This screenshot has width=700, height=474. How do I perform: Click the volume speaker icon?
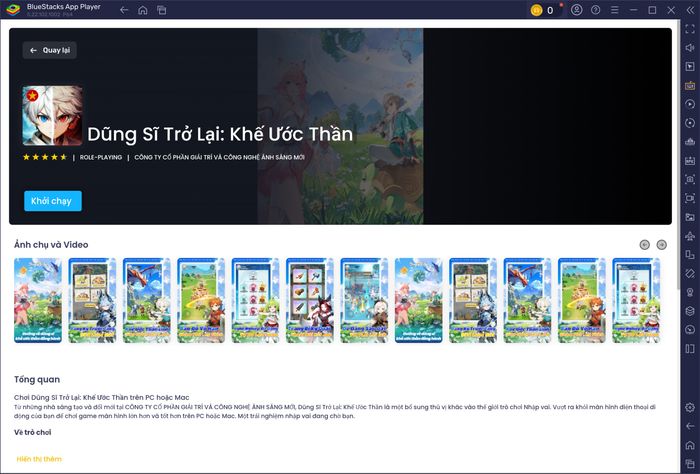coord(690,48)
